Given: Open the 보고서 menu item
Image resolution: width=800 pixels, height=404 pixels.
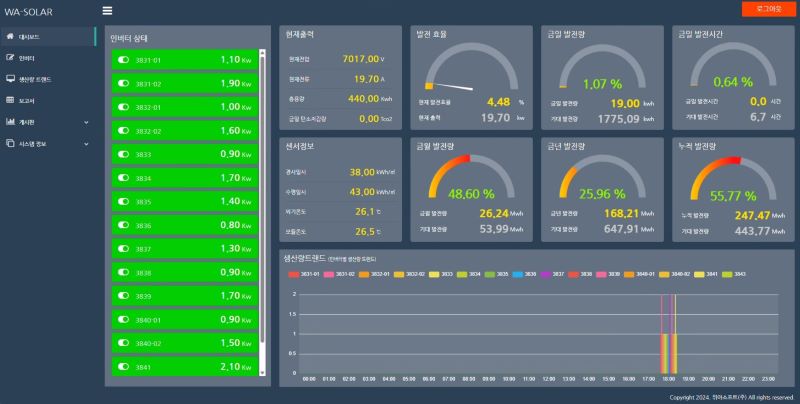Looking at the screenshot, I should pos(27,100).
